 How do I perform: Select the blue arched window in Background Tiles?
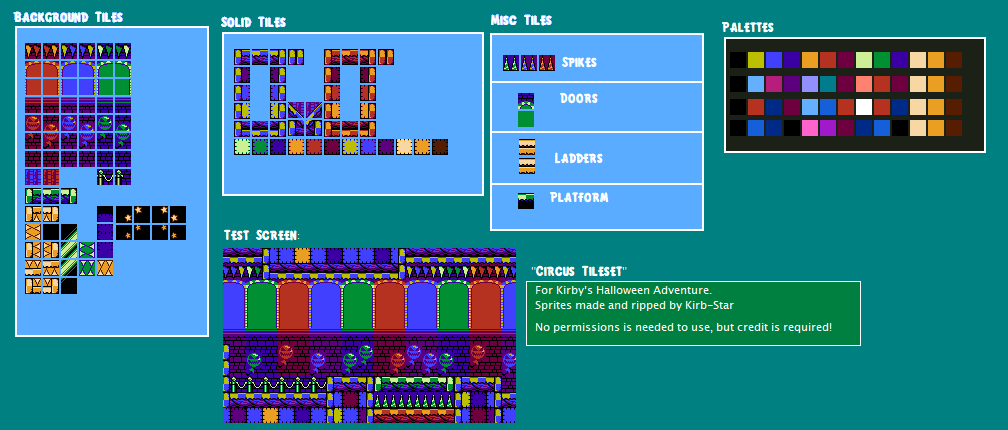click(x=78, y=78)
